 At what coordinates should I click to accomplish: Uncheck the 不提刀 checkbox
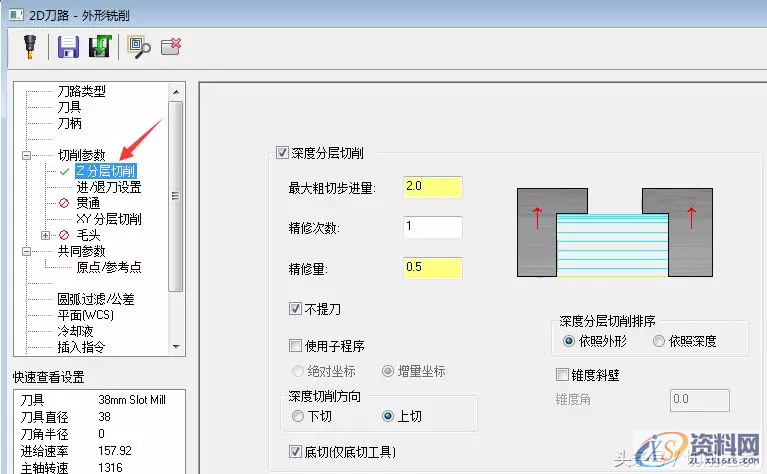pos(295,309)
